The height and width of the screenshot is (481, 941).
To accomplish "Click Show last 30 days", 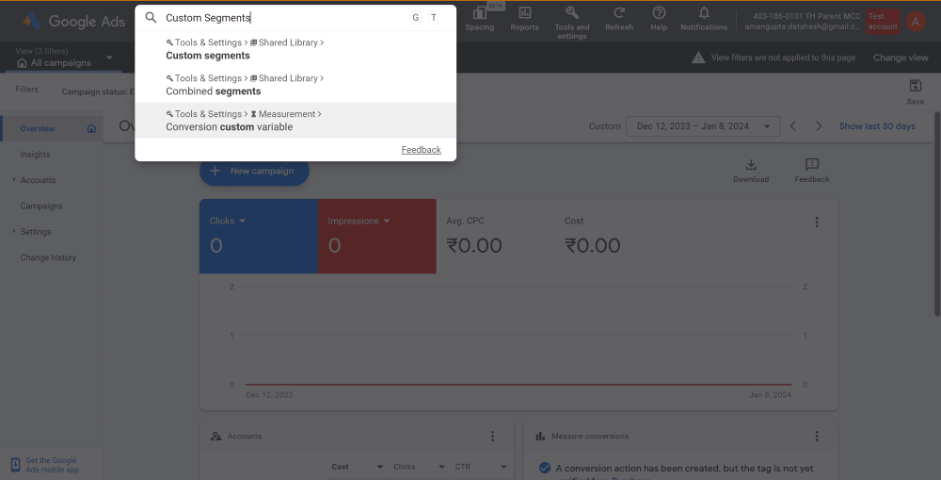I will 877,126.
